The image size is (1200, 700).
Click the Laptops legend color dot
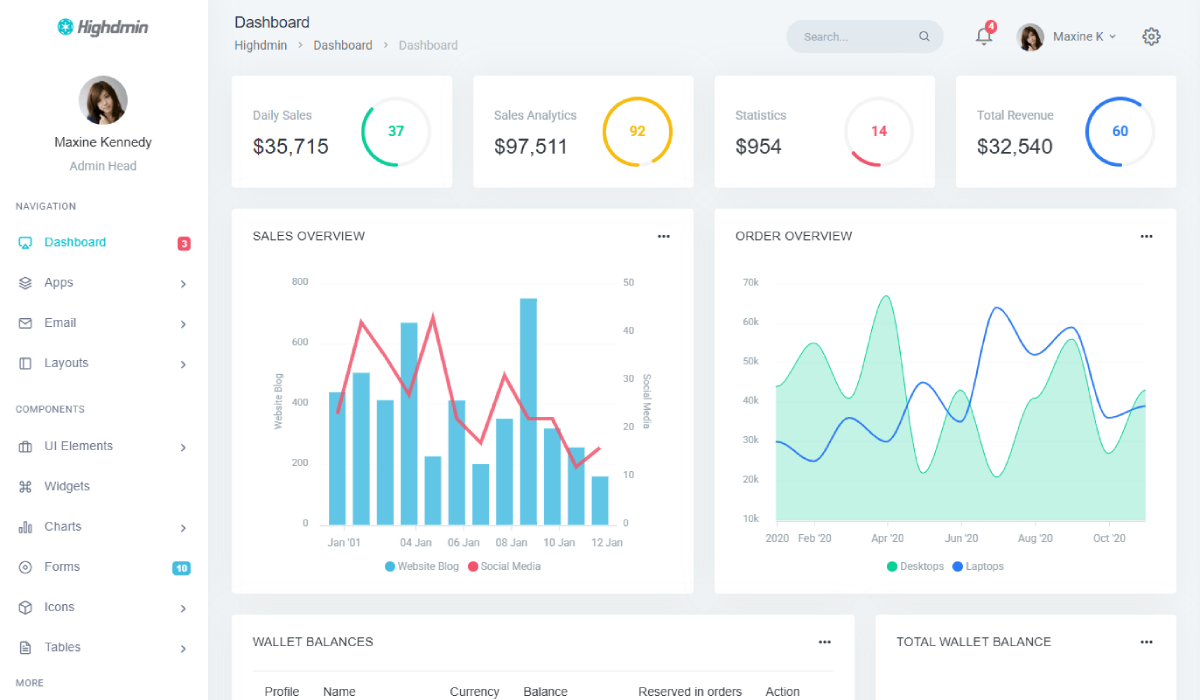coord(957,566)
